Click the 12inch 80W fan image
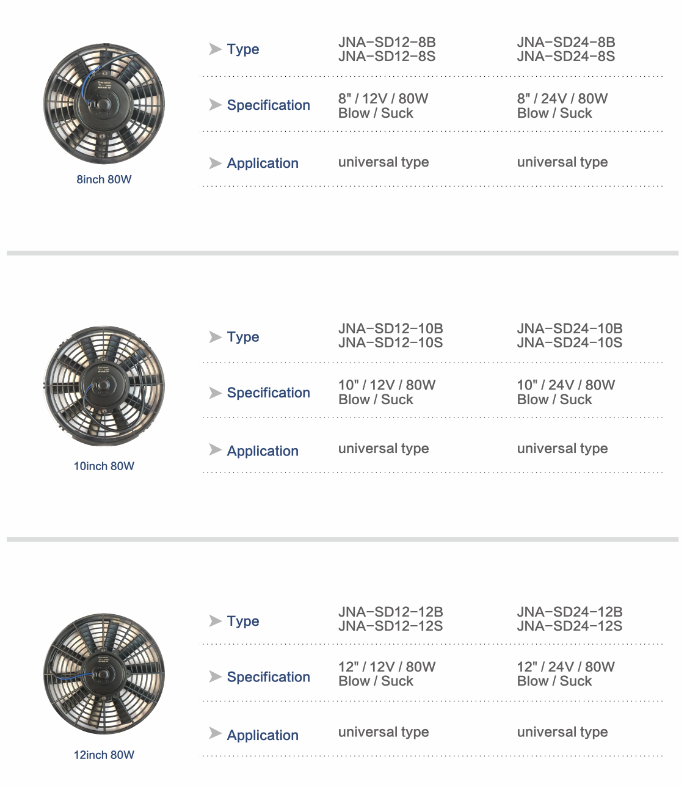 click(104, 674)
